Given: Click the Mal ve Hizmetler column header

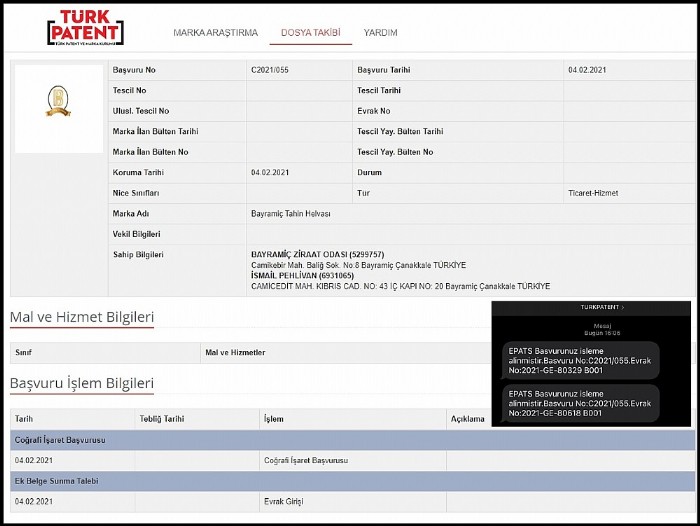Looking at the screenshot, I should [x=235, y=353].
